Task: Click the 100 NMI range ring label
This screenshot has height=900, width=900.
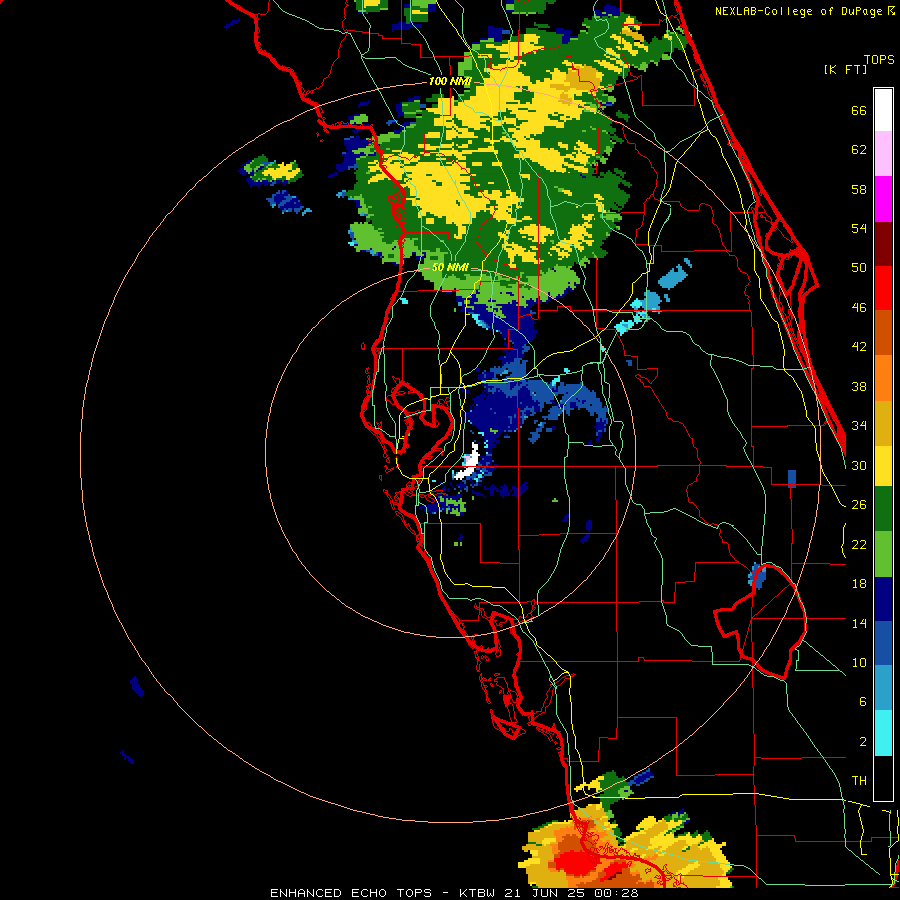Action: pyautogui.click(x=449, y=81)
